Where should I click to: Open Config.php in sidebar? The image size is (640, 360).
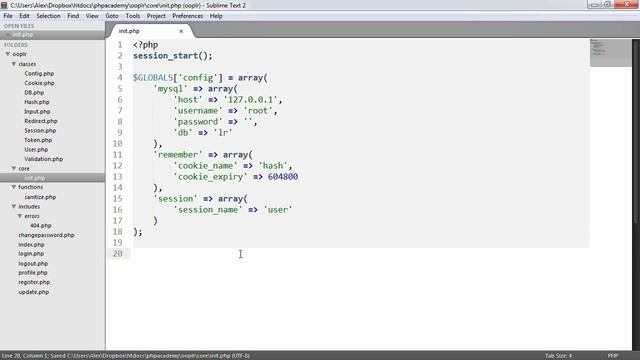39,73
